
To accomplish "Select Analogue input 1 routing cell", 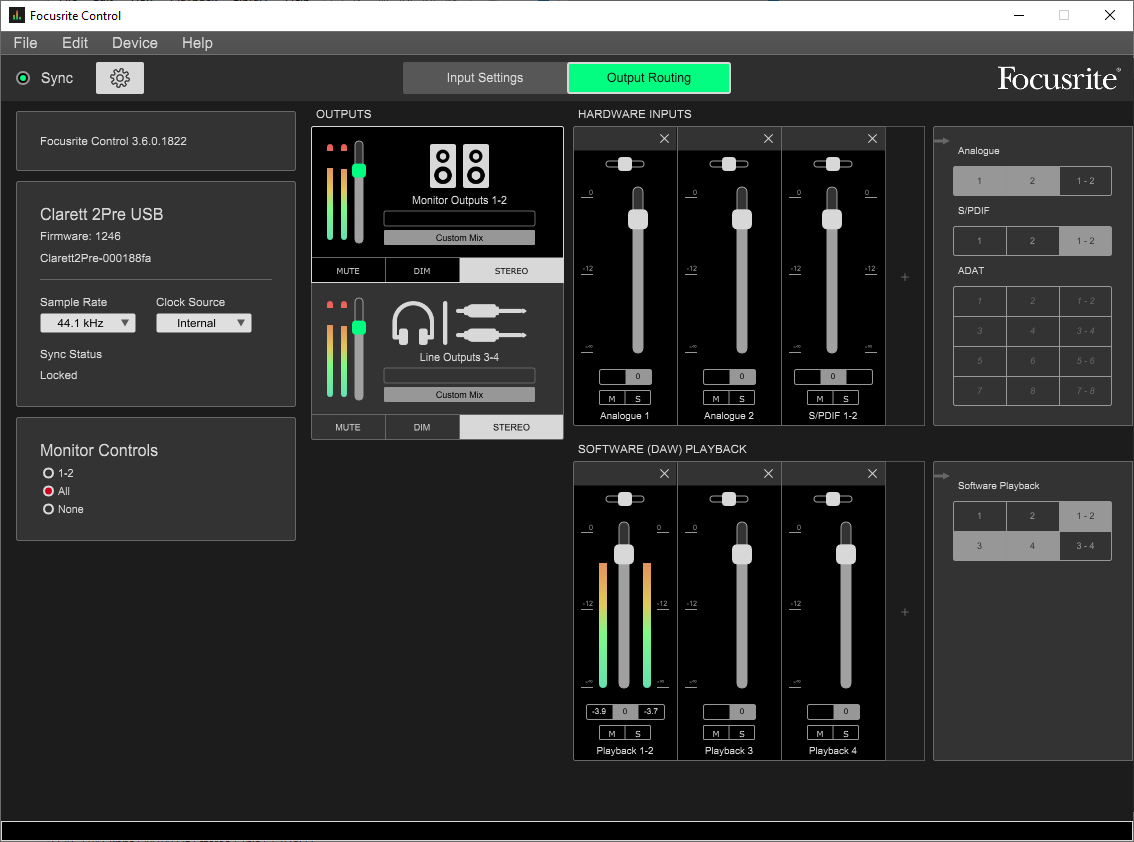I will (979, 181).
